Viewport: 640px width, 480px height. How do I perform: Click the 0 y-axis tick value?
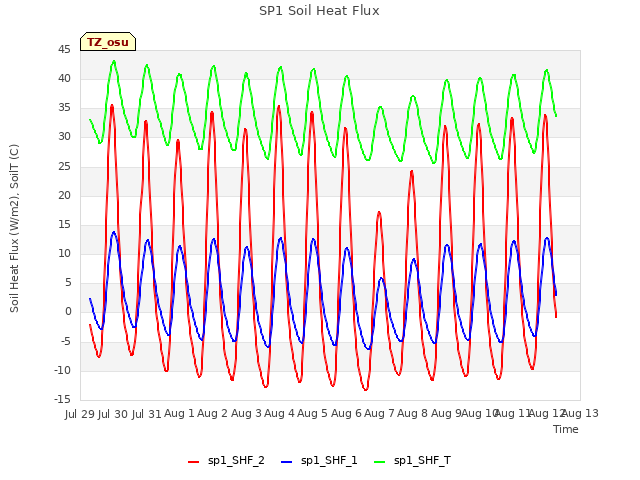[x=68, y=312]
